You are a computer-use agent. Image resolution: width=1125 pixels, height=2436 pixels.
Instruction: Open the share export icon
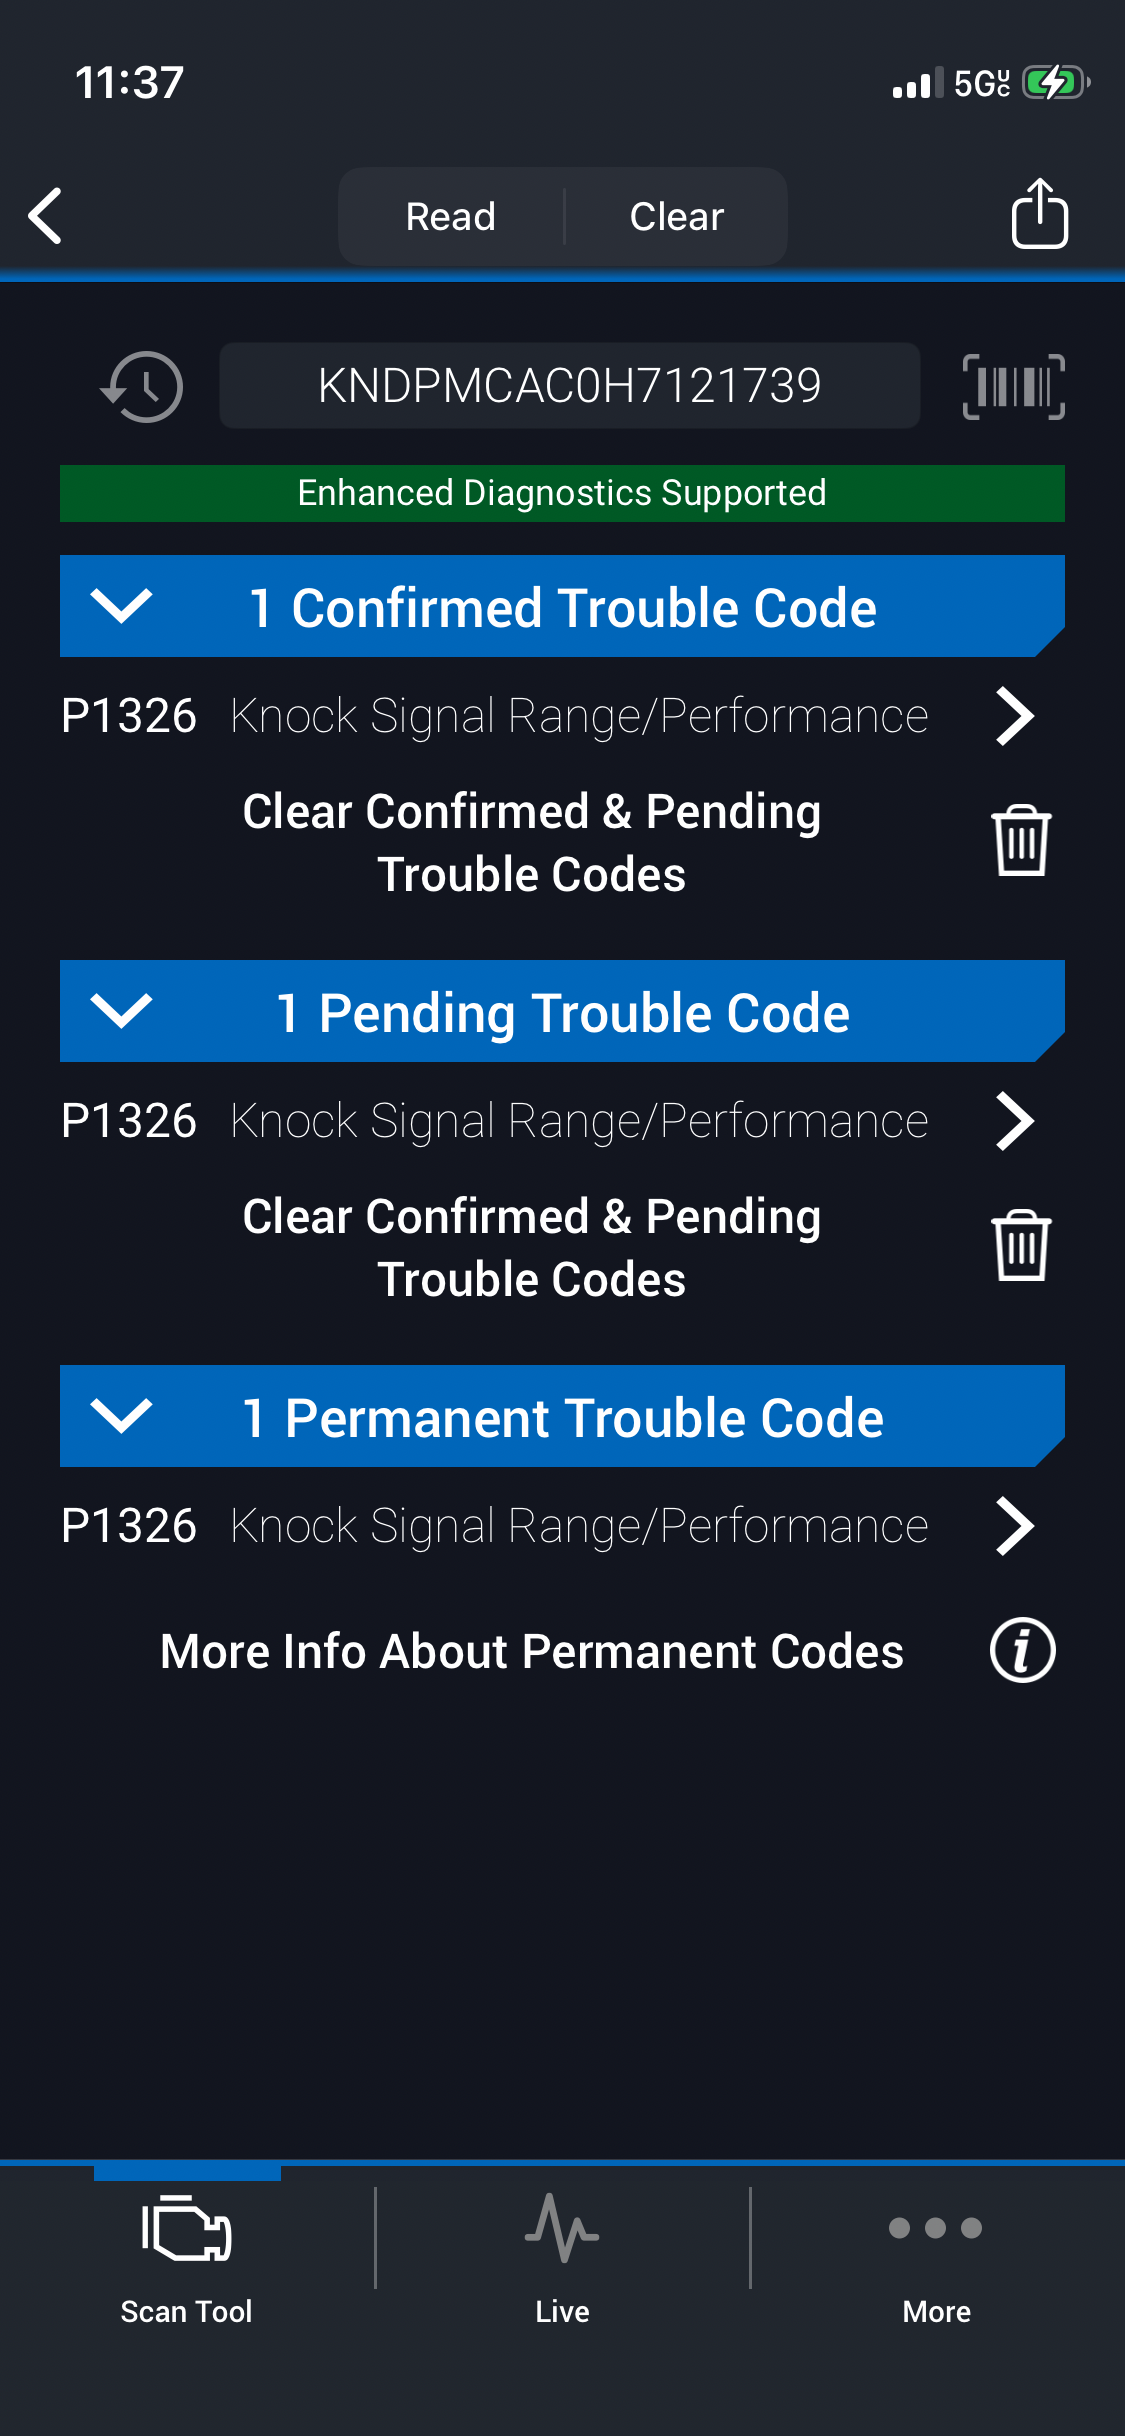[1039, 214]
